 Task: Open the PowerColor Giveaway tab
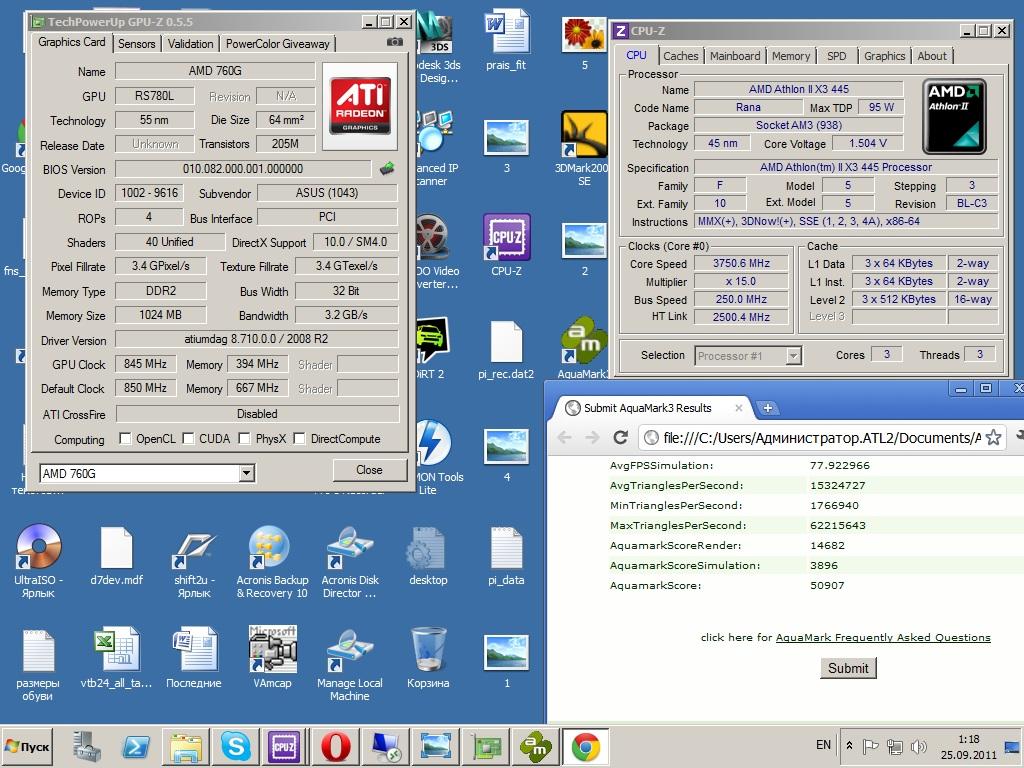(278, 44)
